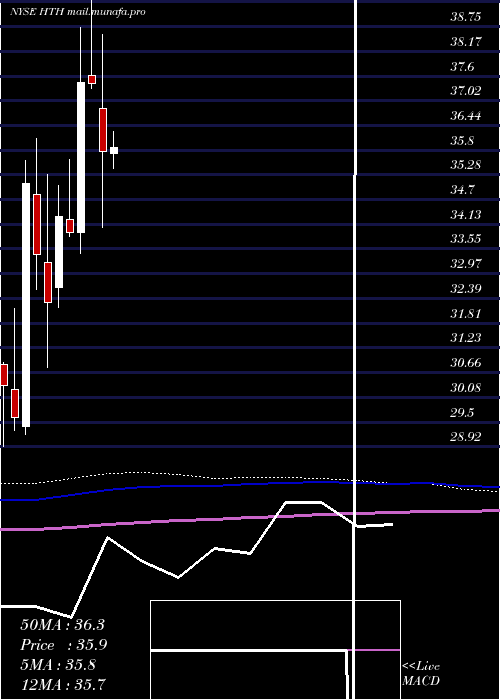Select the 30.66 price axis label
The height and width of the screenshot is (700, 500).
click(466, 363)
